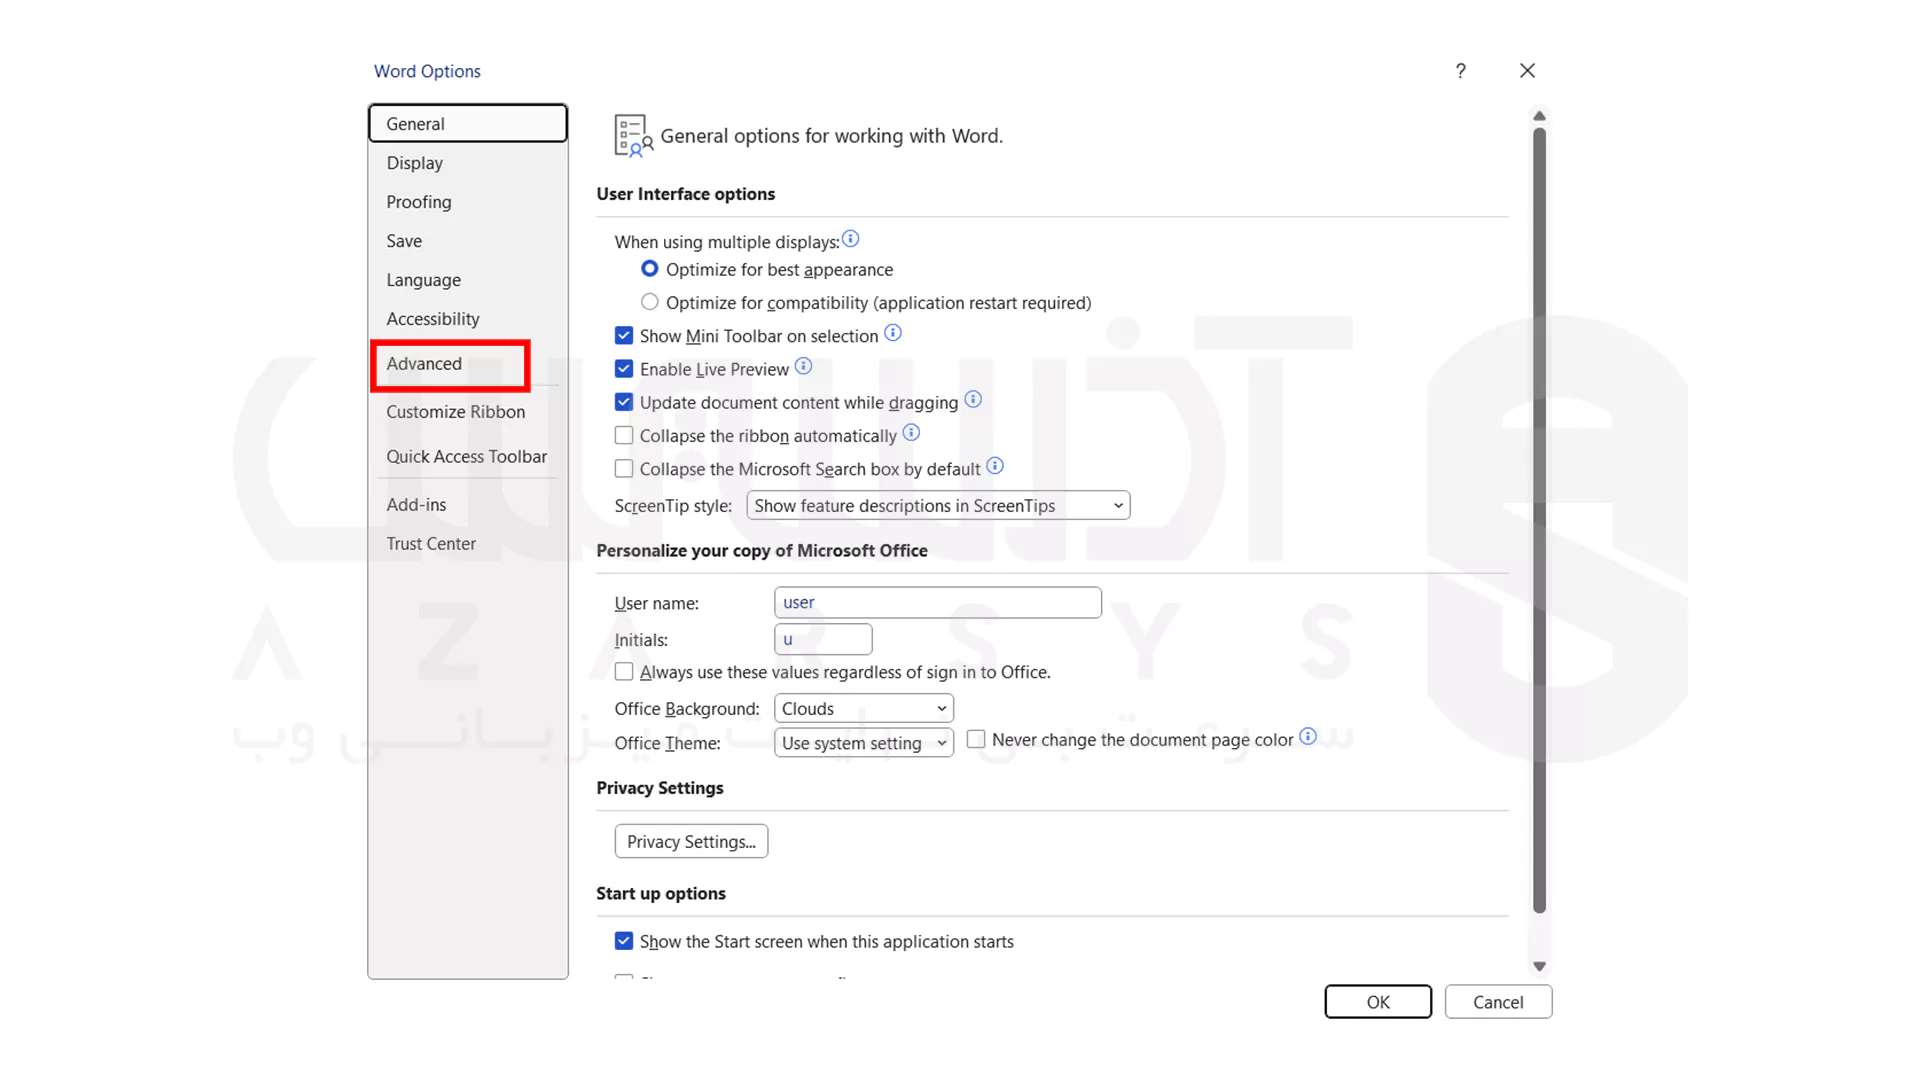Click info icon next to Enable Live Preview
The height and width of the screenshot is (1080, 1920).
804,366
